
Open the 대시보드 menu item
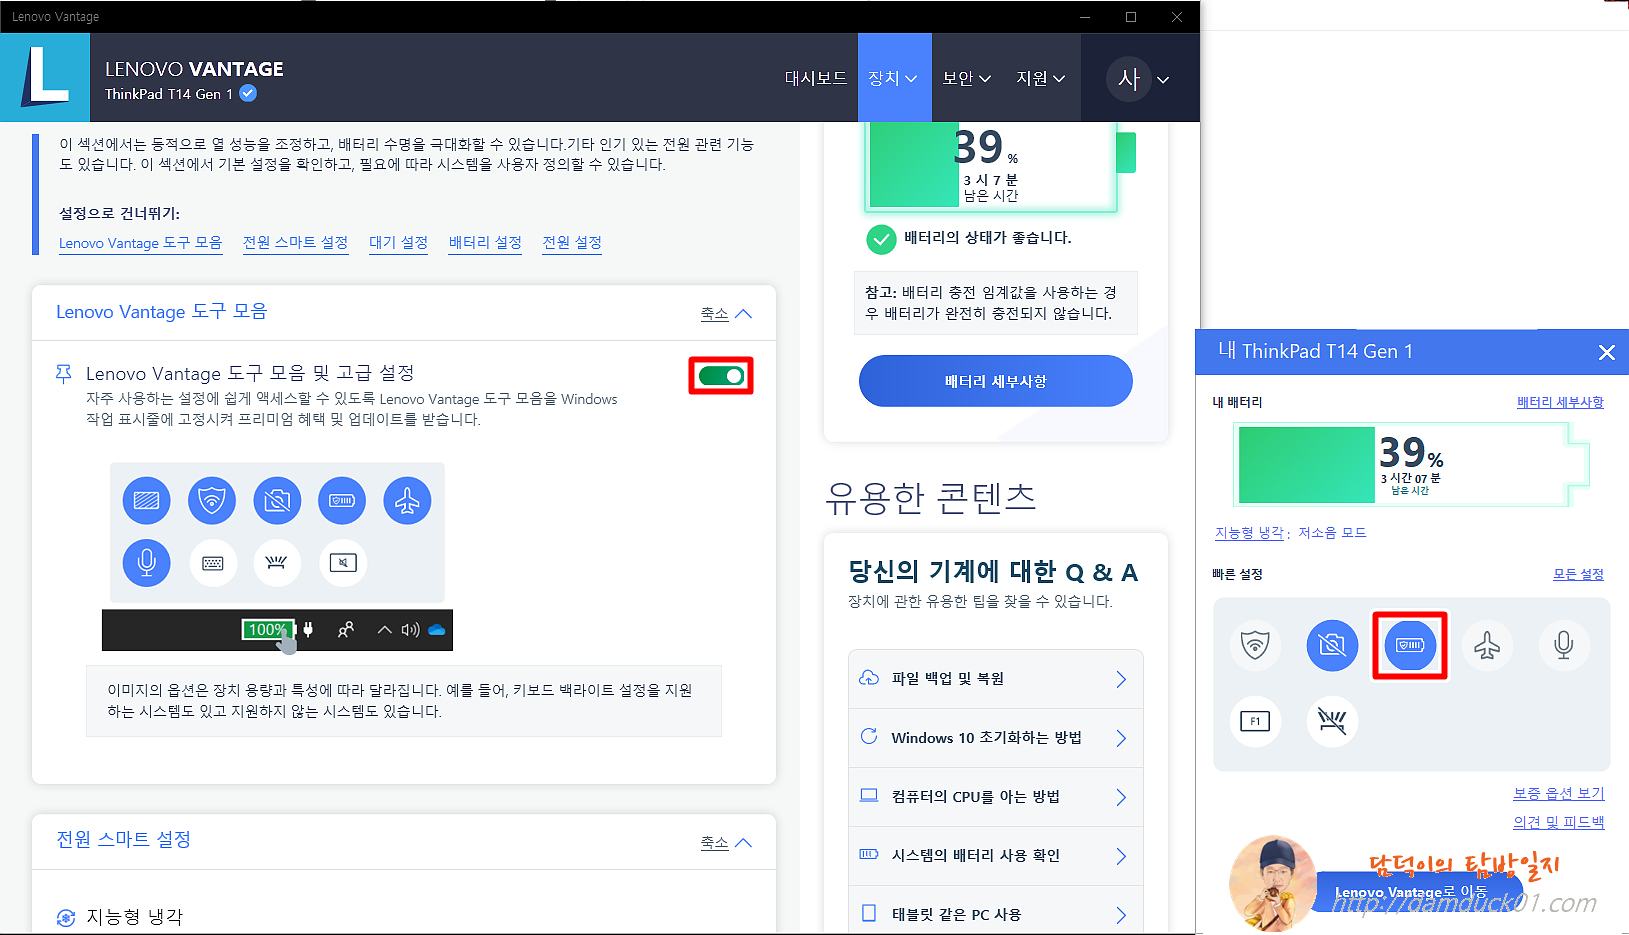coord(815,78)
